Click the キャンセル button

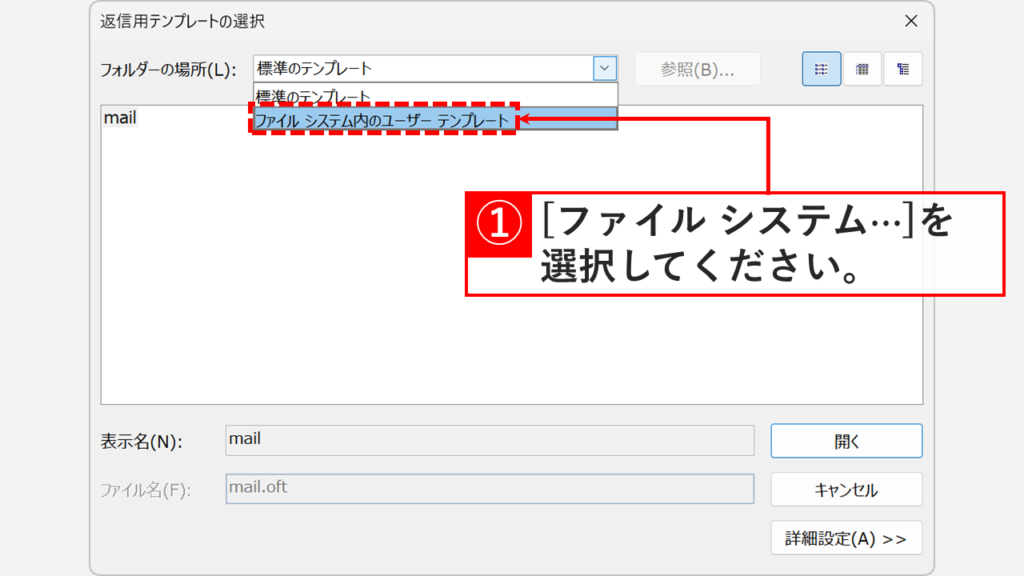[845, 489]
